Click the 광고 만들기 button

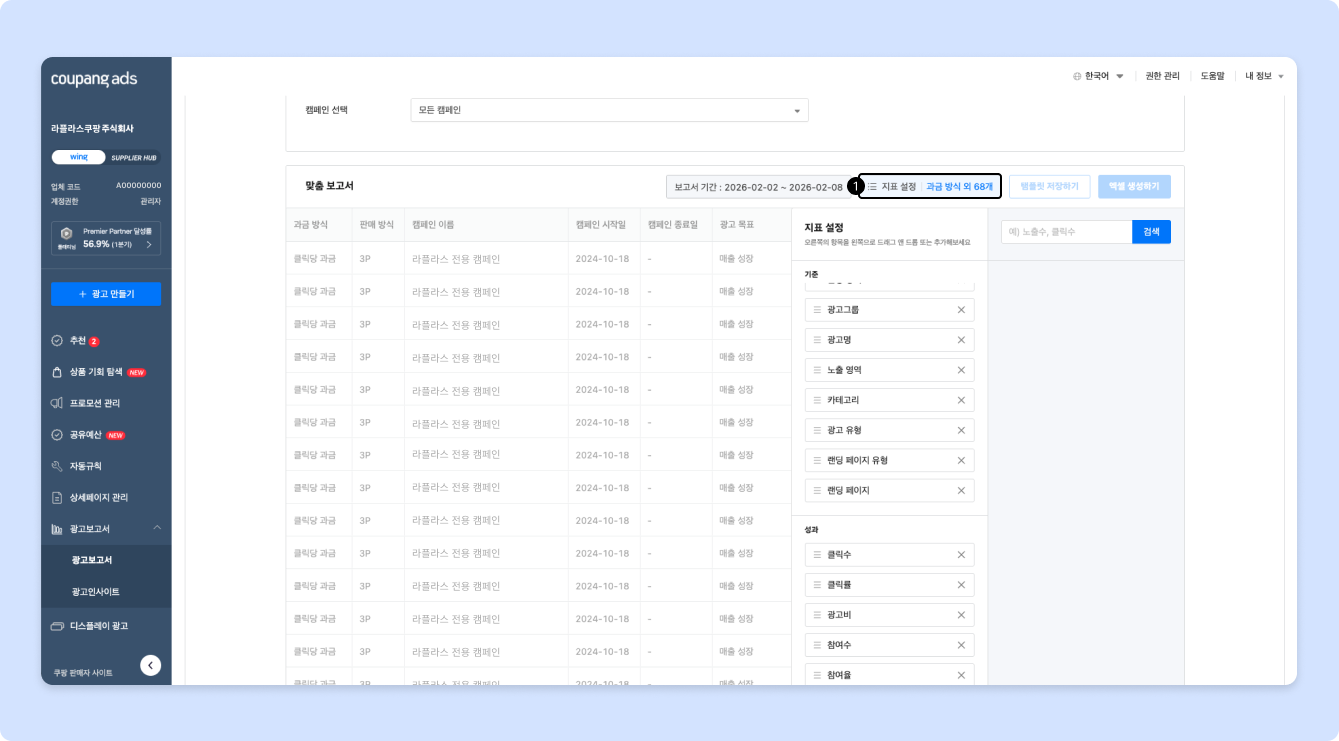click(x=106, y=294)
